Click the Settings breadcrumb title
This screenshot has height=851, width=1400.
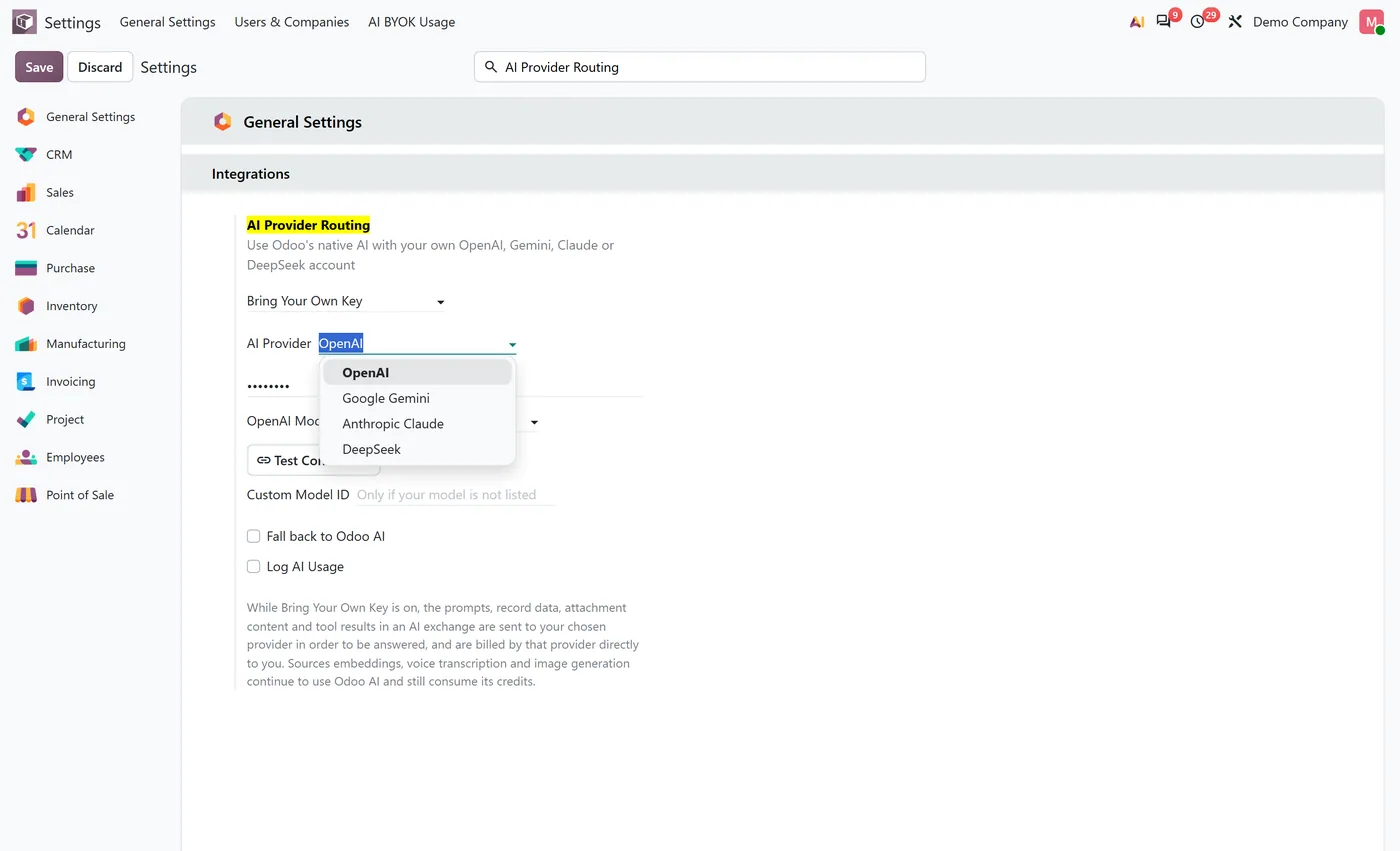click(168, 67)
